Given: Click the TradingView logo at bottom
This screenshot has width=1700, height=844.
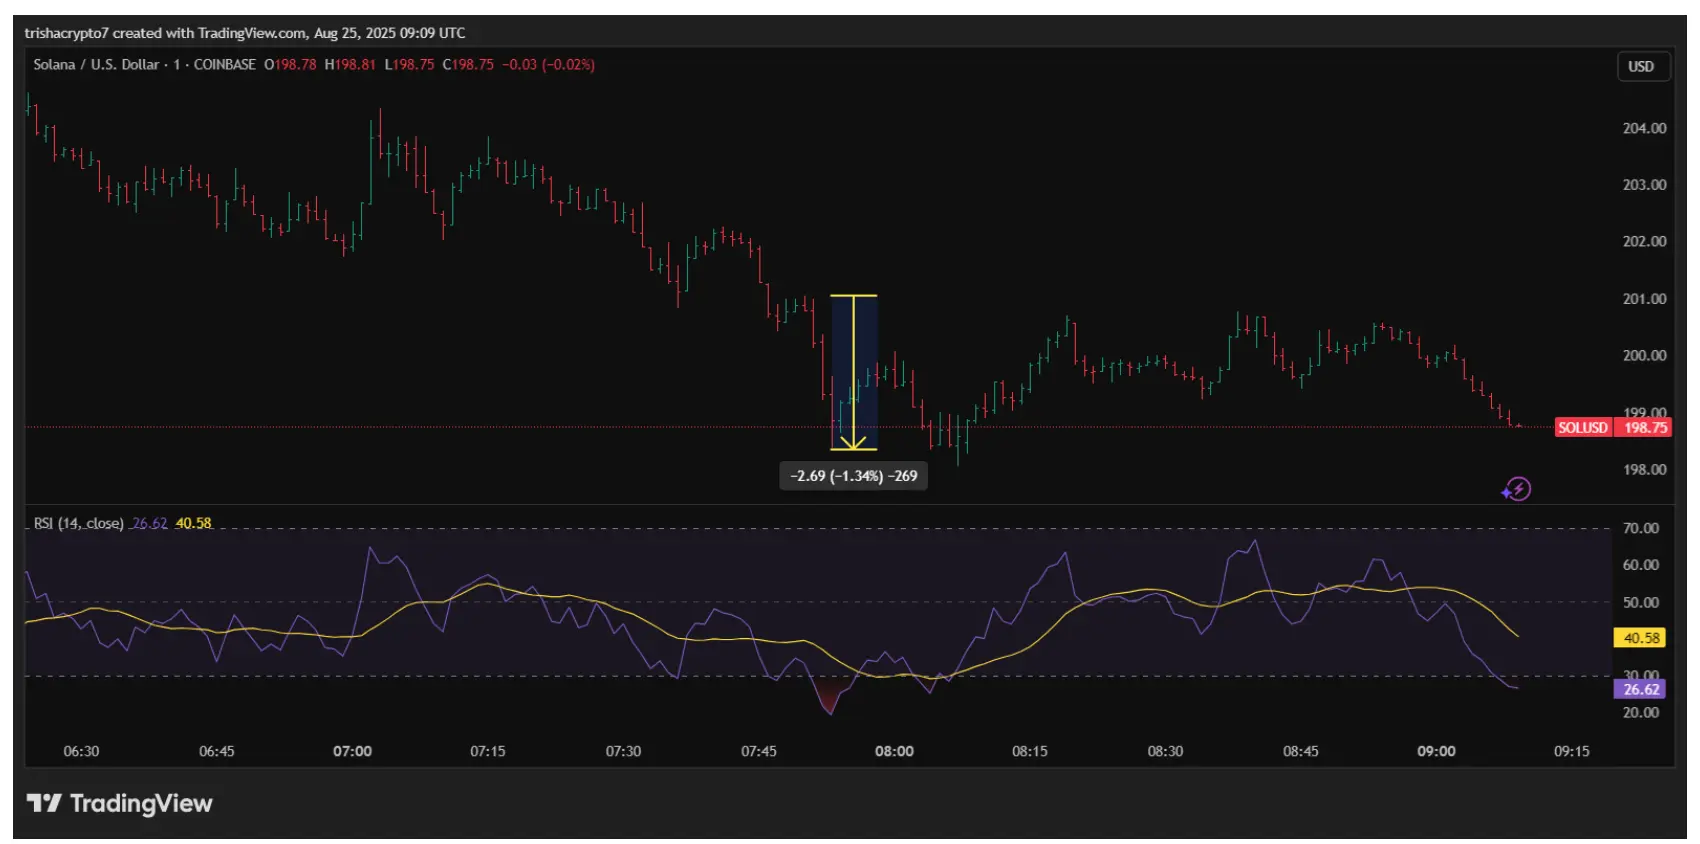Looking at the screenshot, I should click(x=119, y=803).
